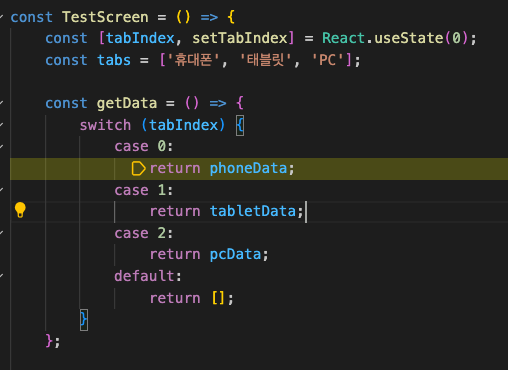Fold the case 1 block using its chevron
Screen dimensions: 508x370
click(2, 189)
